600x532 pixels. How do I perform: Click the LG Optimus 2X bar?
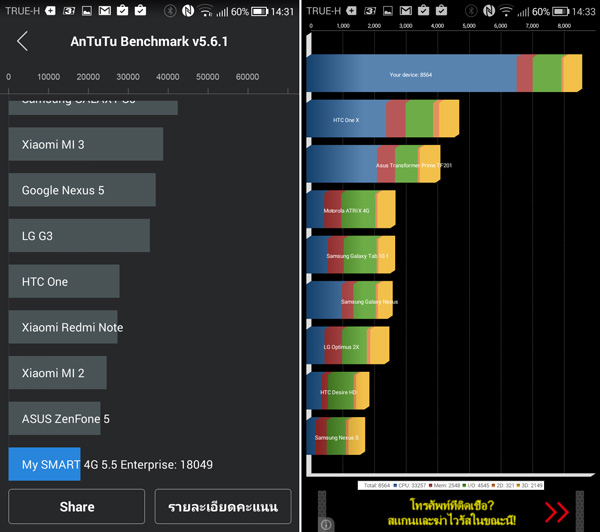coord(348,345)
